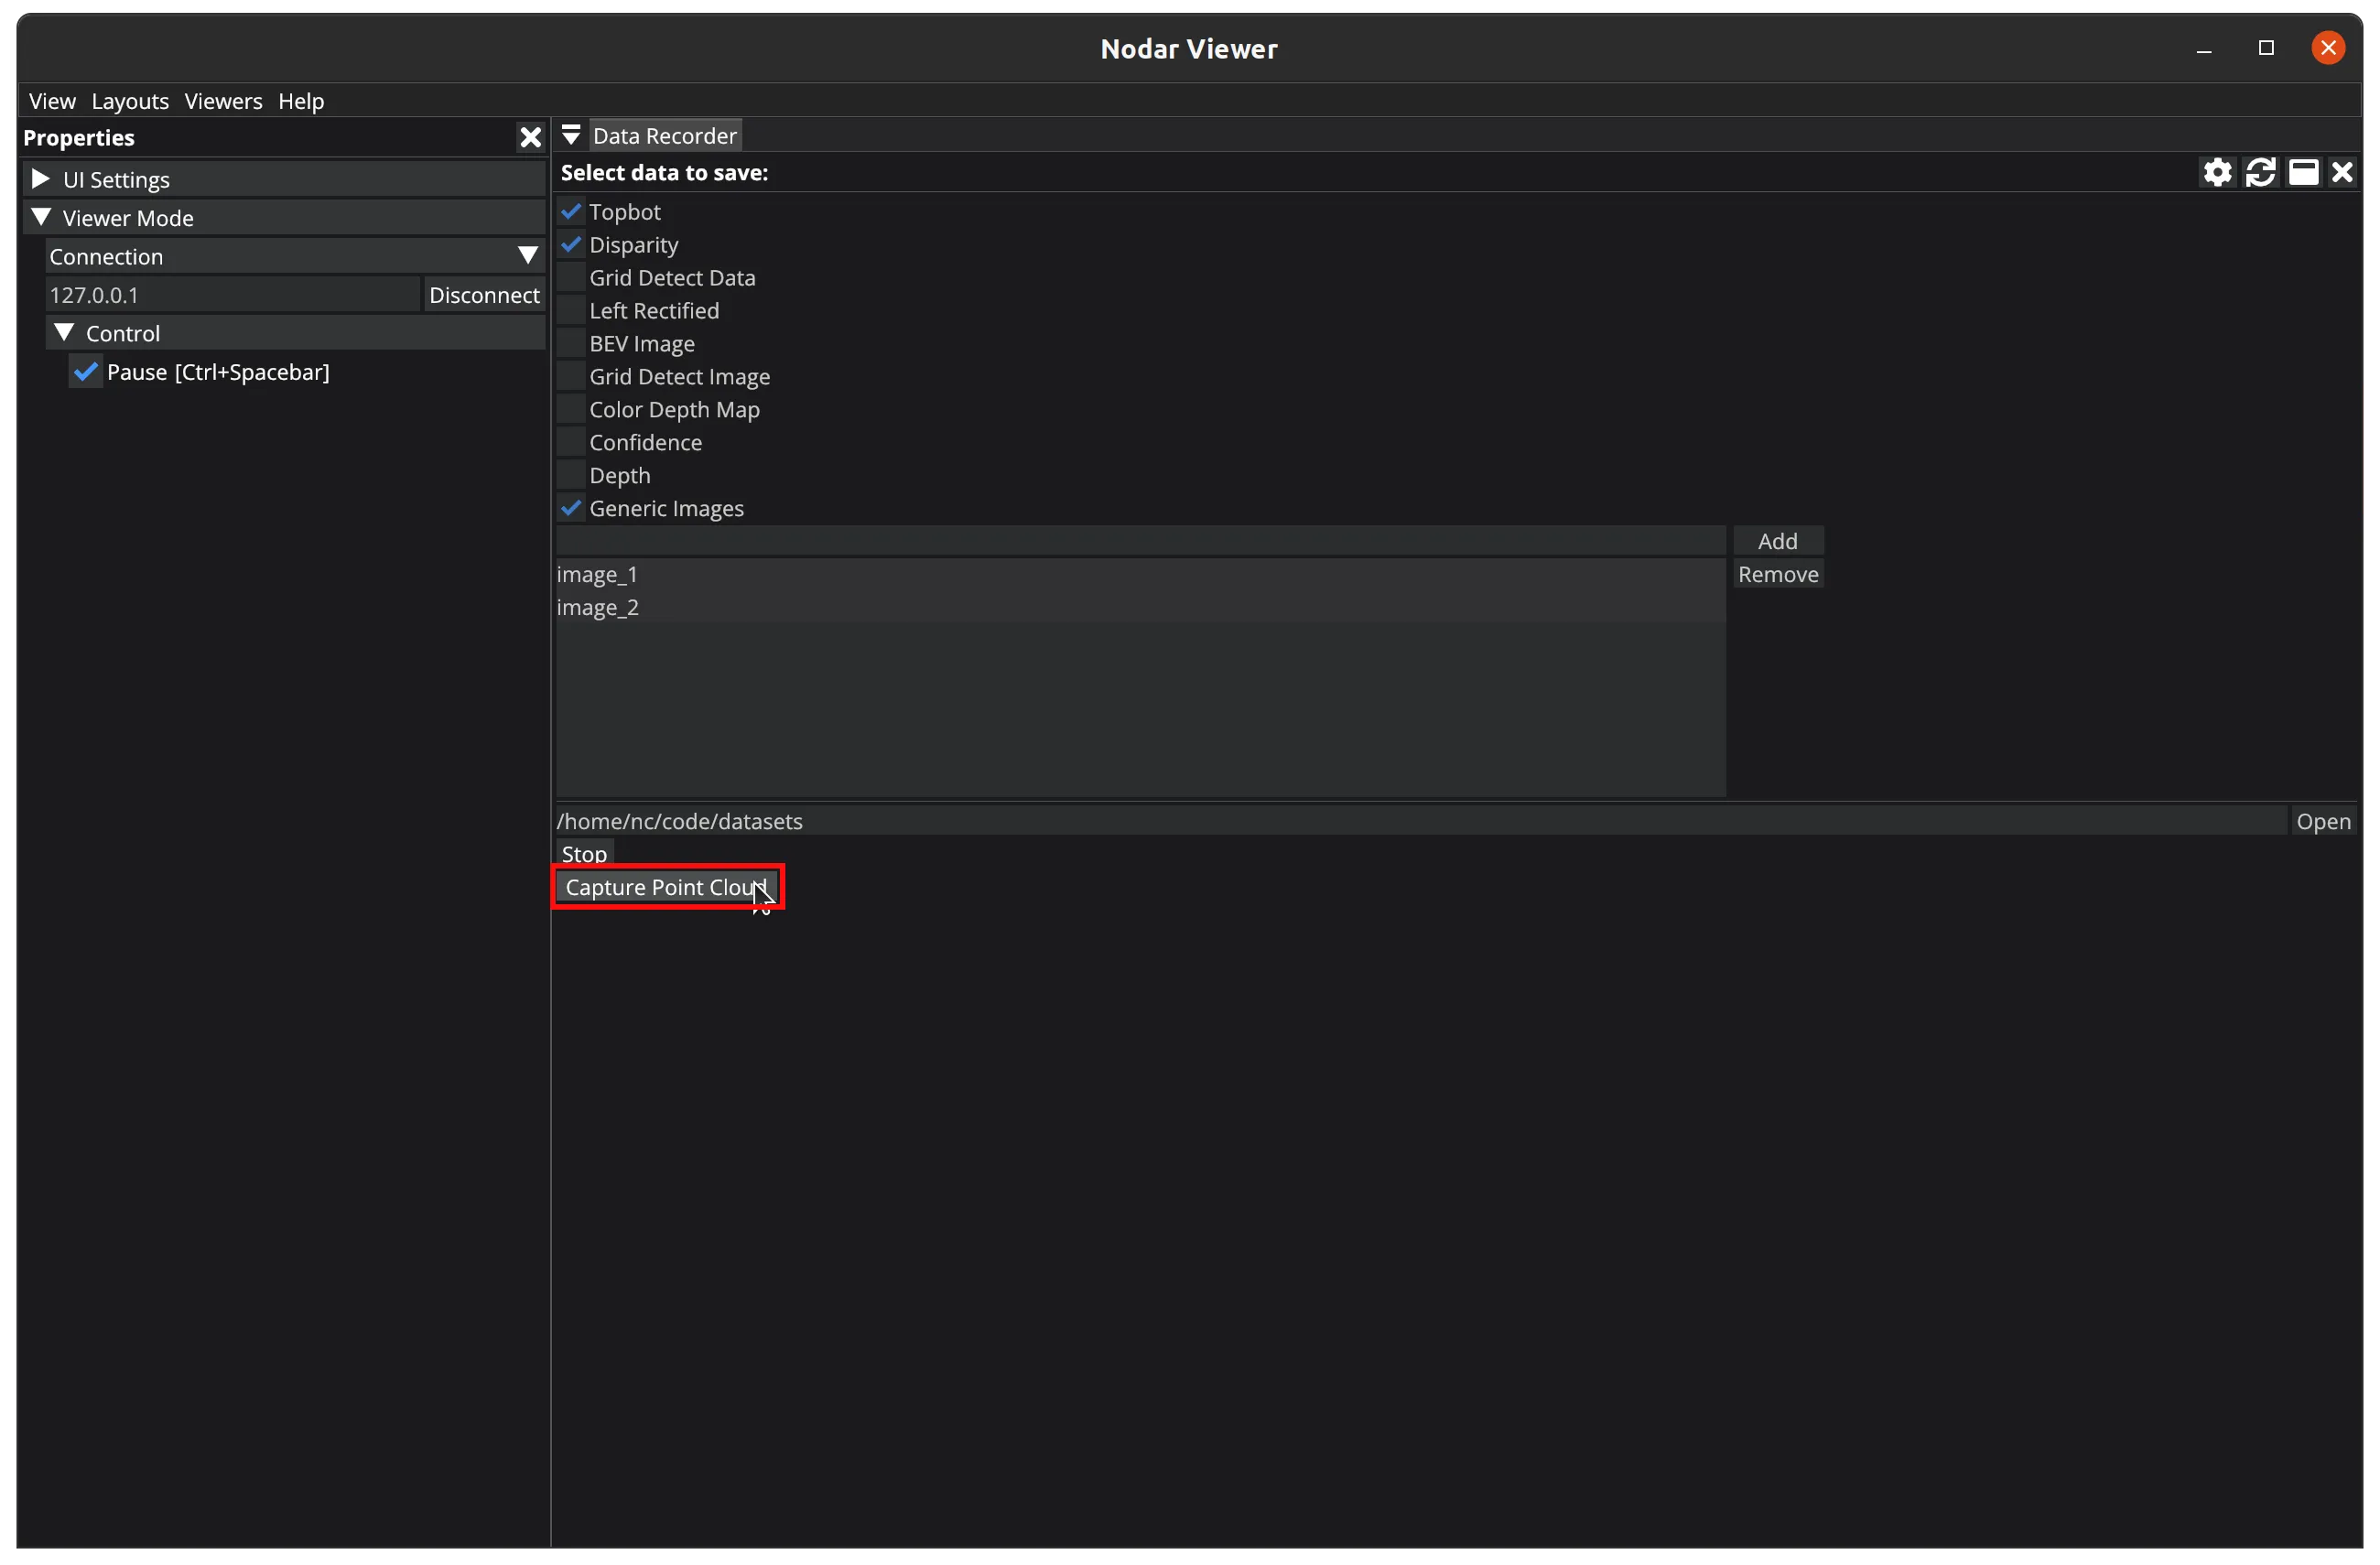This screenshot has width=2380, height=1565.
Task: Close the Properties panel
Action: [530, 137]
